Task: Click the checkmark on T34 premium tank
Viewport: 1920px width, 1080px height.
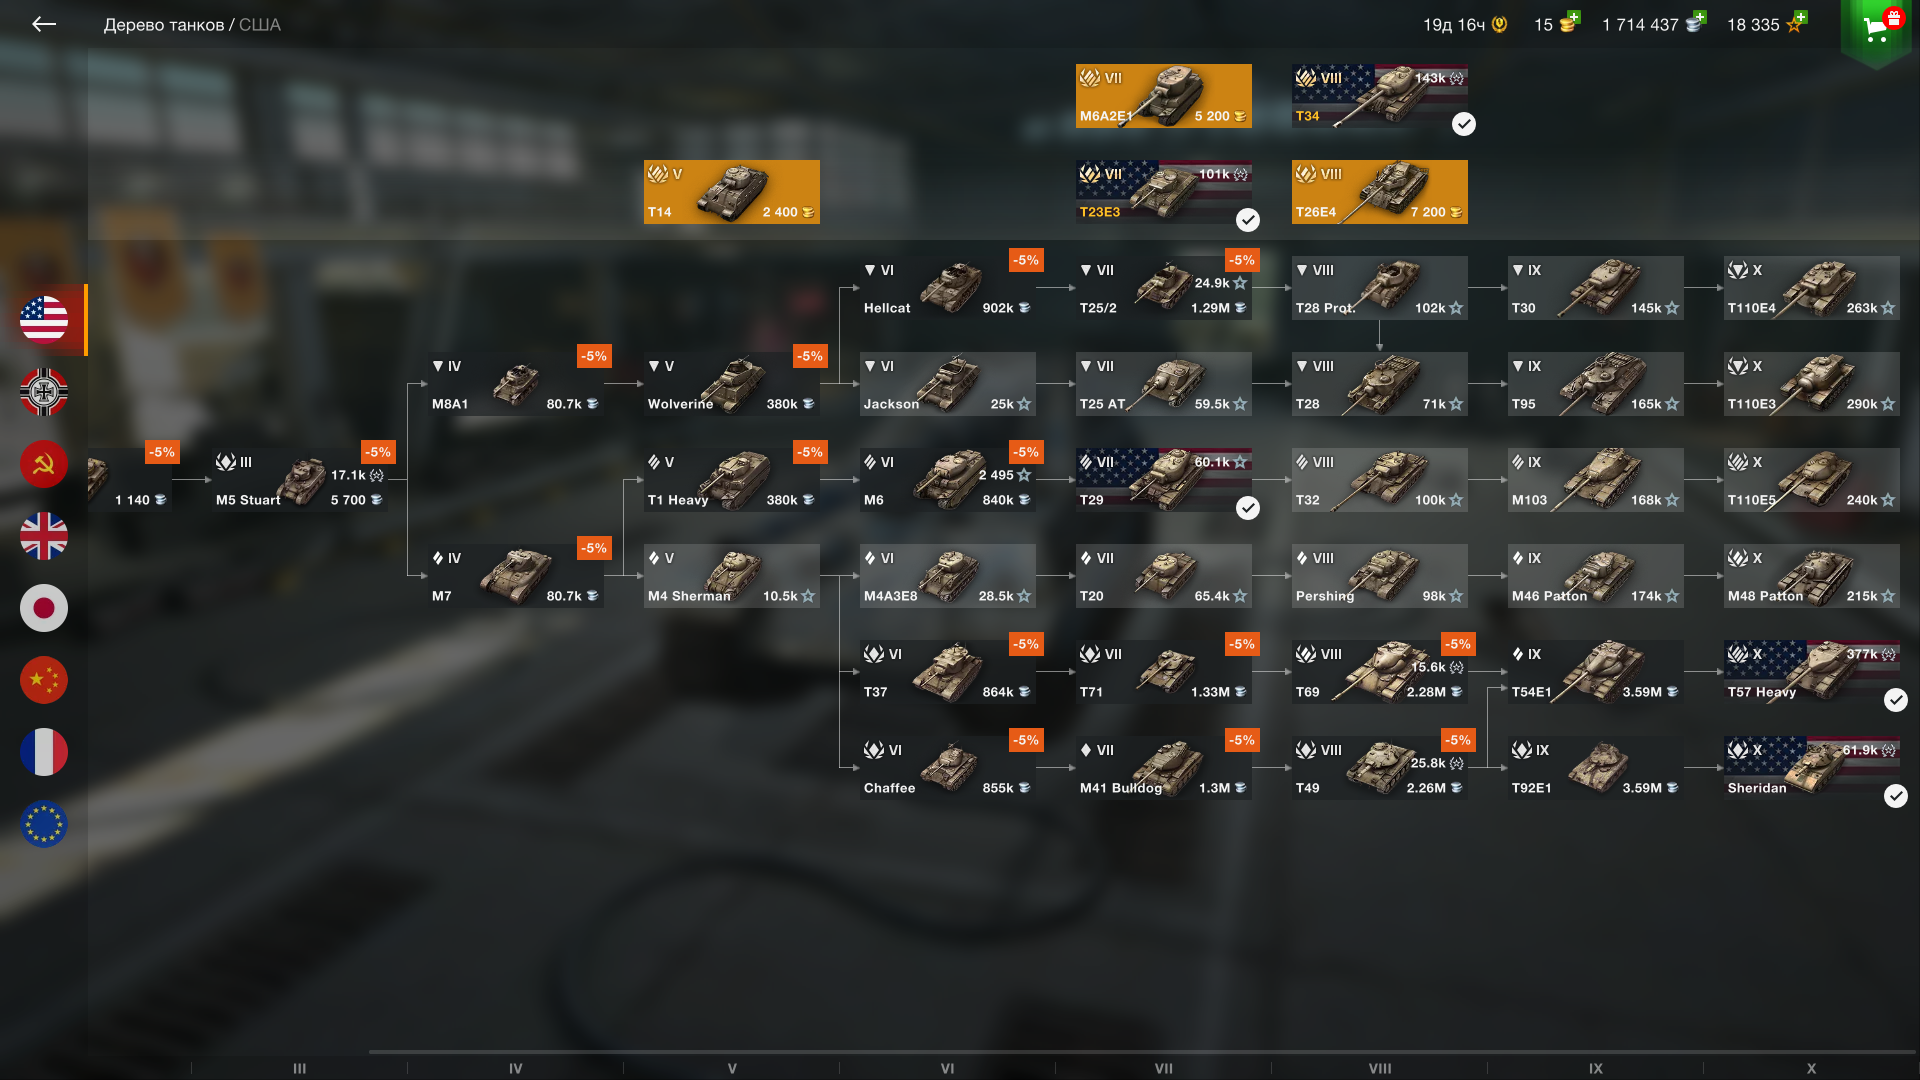Action: point(1464,124)
